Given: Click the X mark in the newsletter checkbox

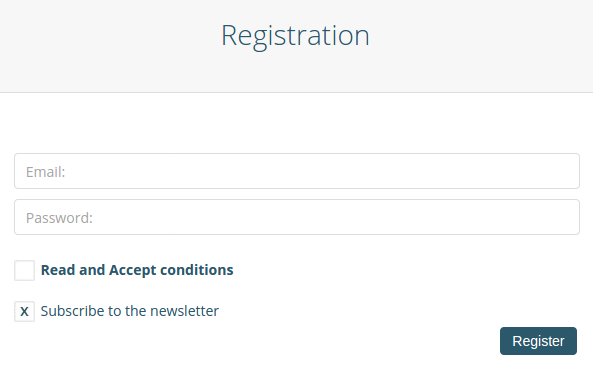Looking at the screenshot, I should click(x=24, y=312).
